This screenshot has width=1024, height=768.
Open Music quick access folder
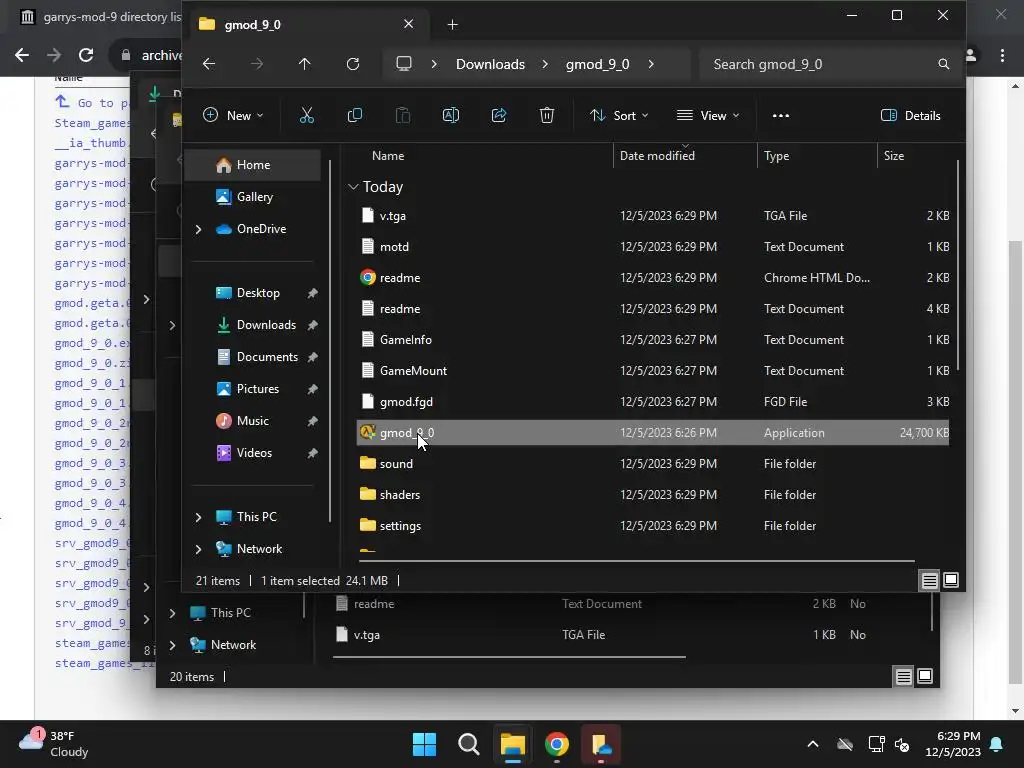(253, 421)
